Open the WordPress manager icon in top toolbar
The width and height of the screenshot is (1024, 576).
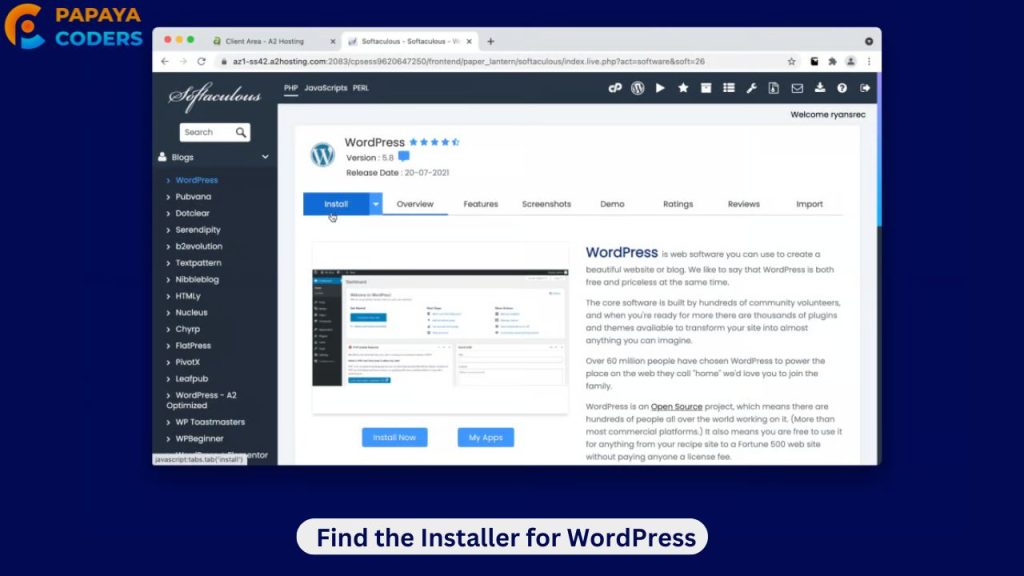coord(637,88)
